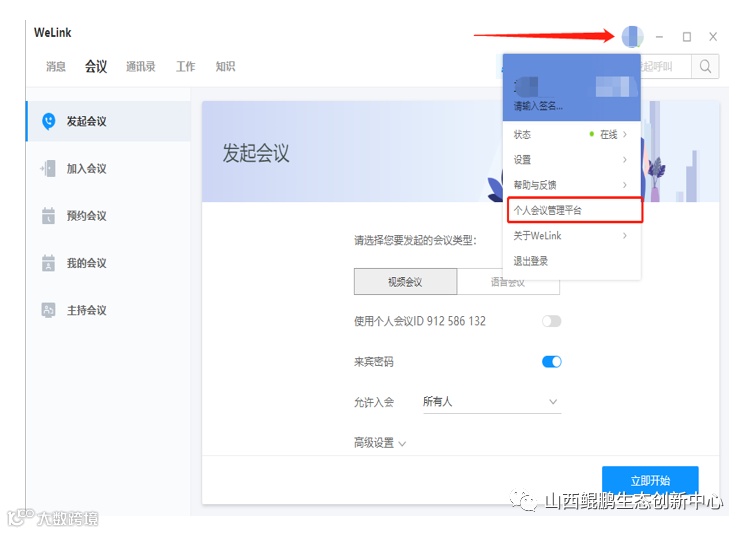
Task: Click the 立即开始 button
Action: coord(650,481)
